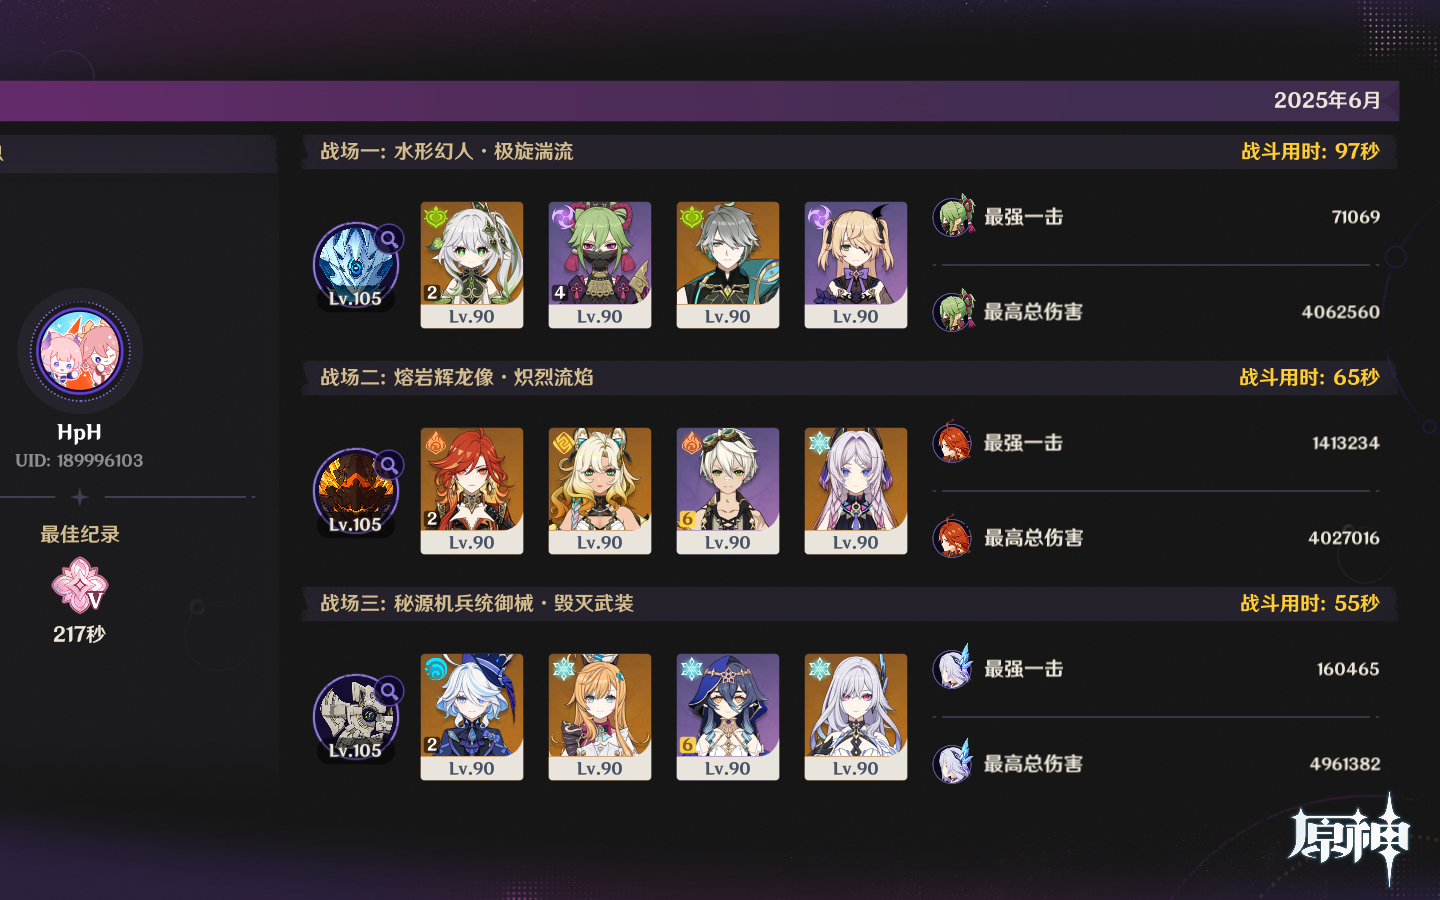Select the goggles-wearing pyro character card
Viewport: 1440px width, 900px height.
click(x=728, y=491)
